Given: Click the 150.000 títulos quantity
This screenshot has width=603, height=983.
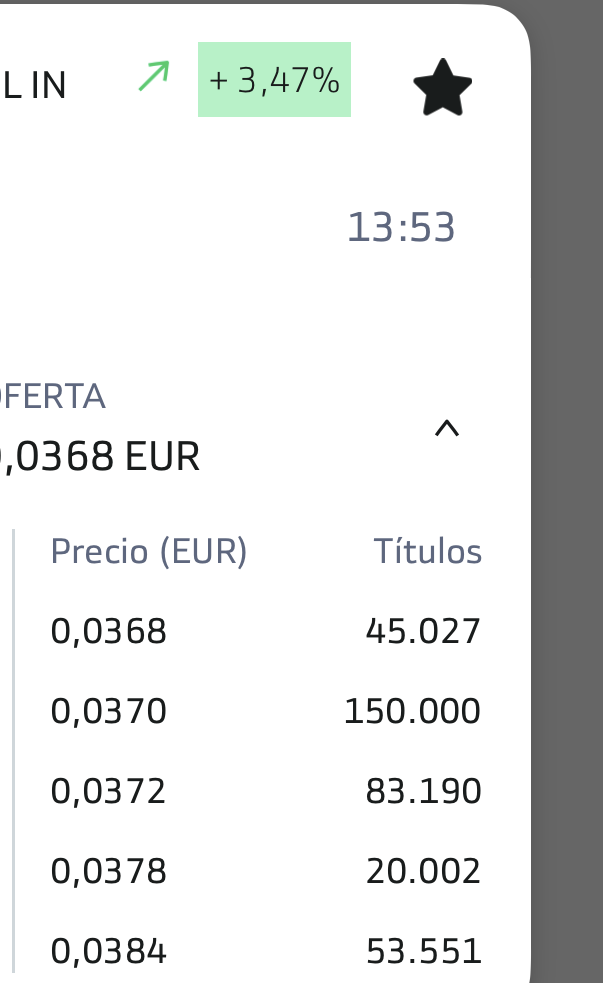Looking at the screenshot, I should tap(412, 711).
